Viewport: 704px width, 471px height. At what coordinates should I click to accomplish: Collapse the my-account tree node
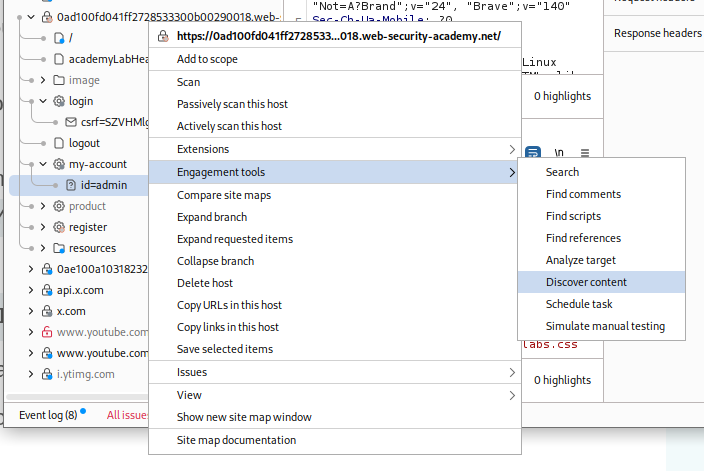tap(43, 164)
